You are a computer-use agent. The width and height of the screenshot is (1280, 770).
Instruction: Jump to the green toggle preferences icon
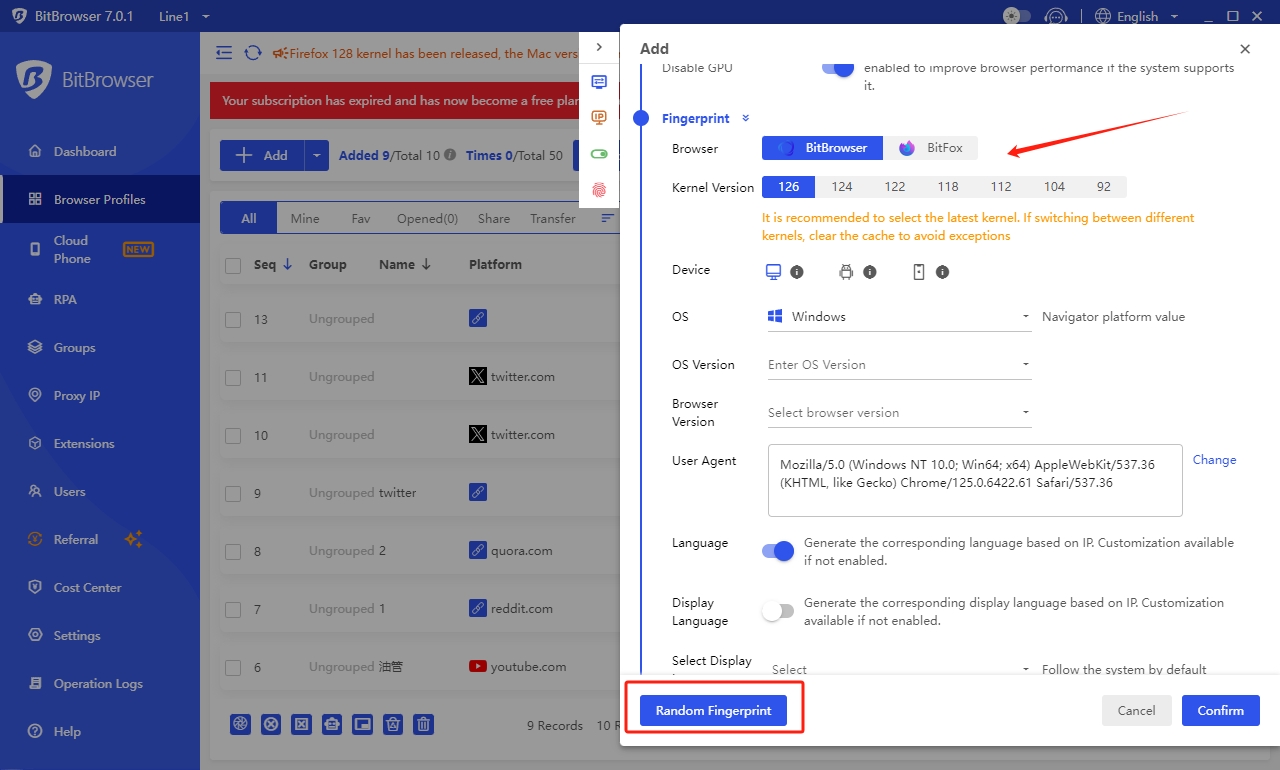(599, 154)
